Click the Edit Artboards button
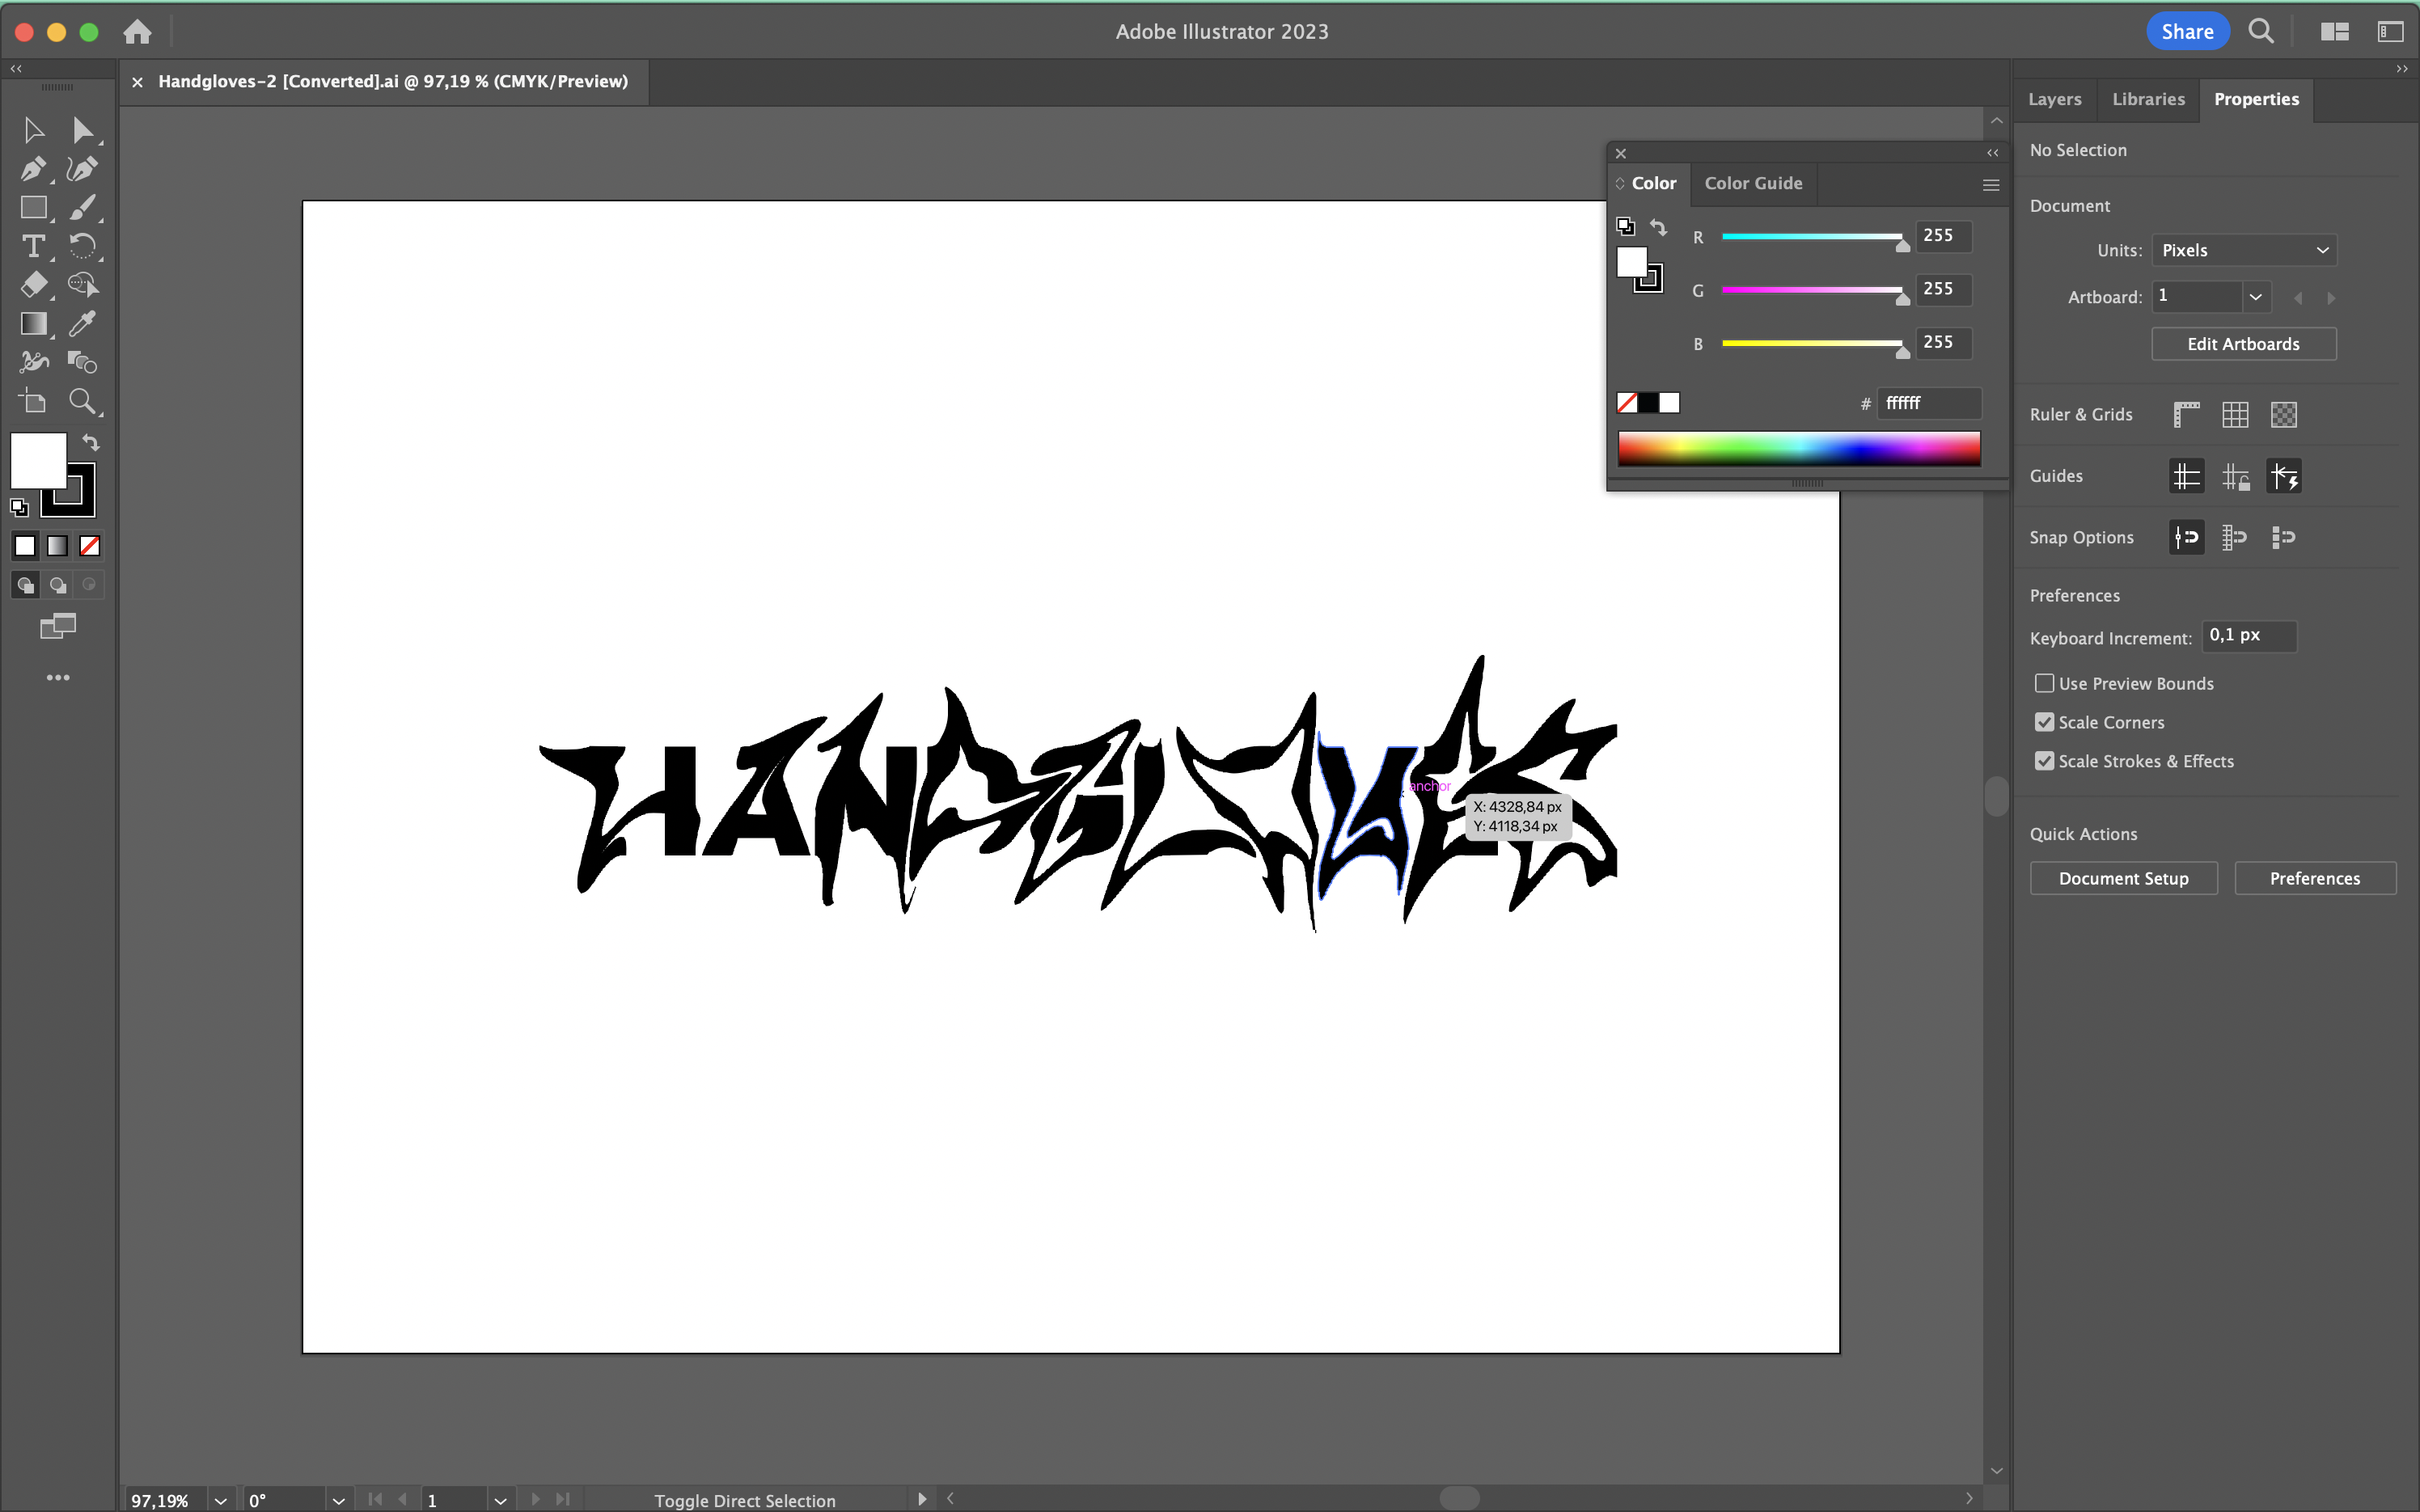Image resolution: width=2420 pixels, height=1512 pixels. (2242, 344)
